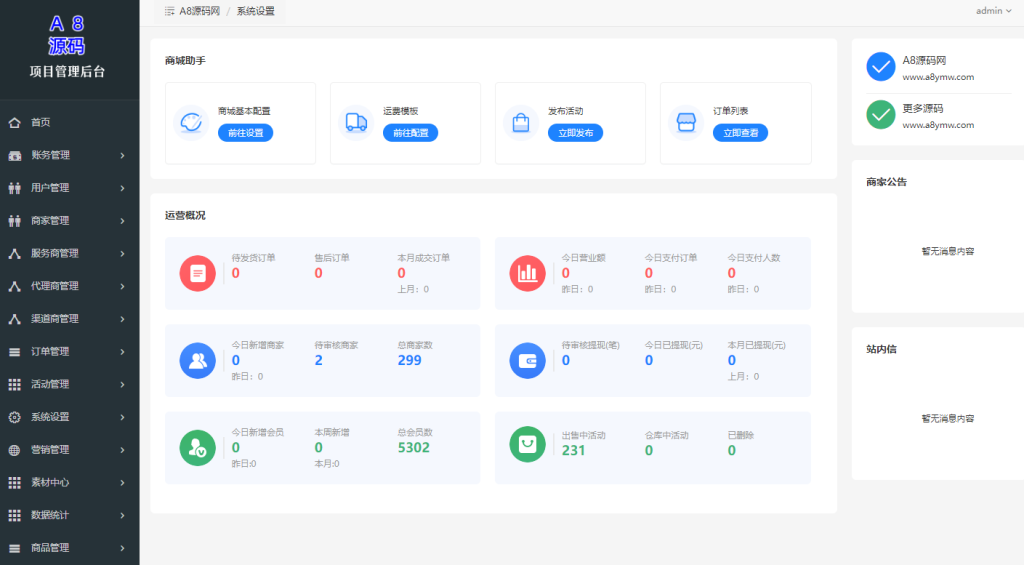
Task: Open the 素材中心 menu item
Action: point(69,483)
